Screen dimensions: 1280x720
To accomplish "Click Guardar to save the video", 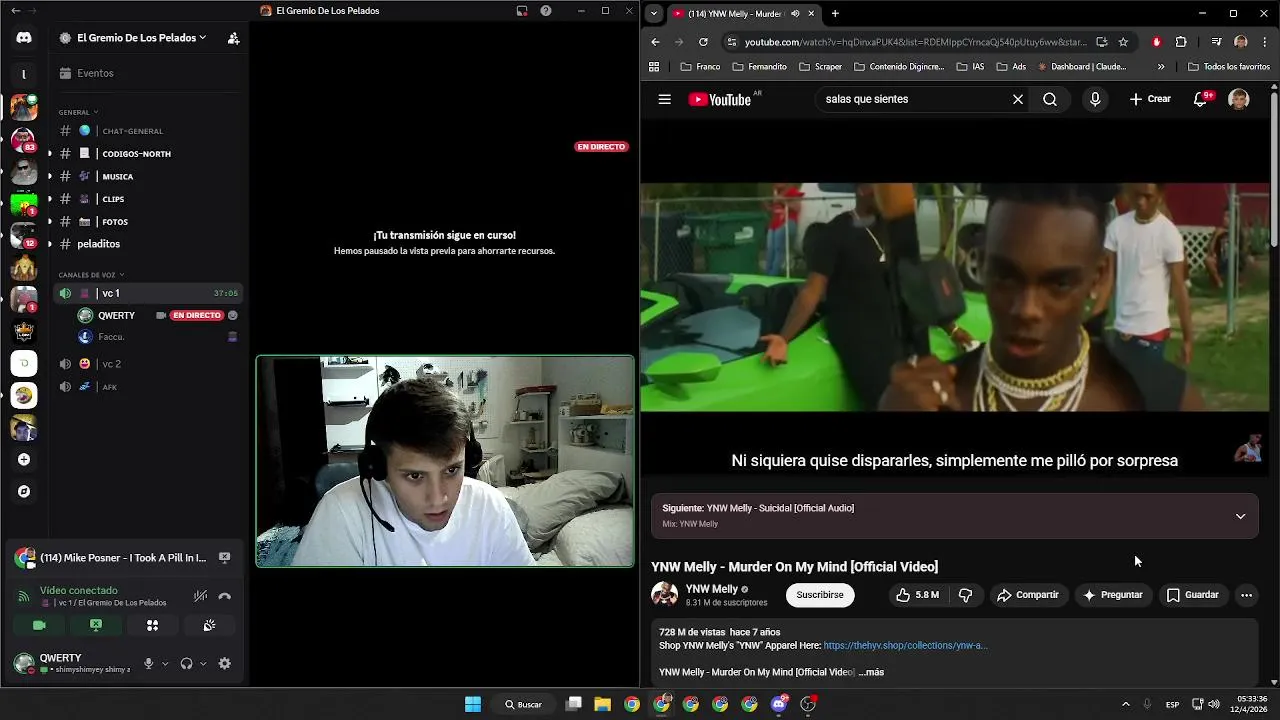I will coord(1193,595).
